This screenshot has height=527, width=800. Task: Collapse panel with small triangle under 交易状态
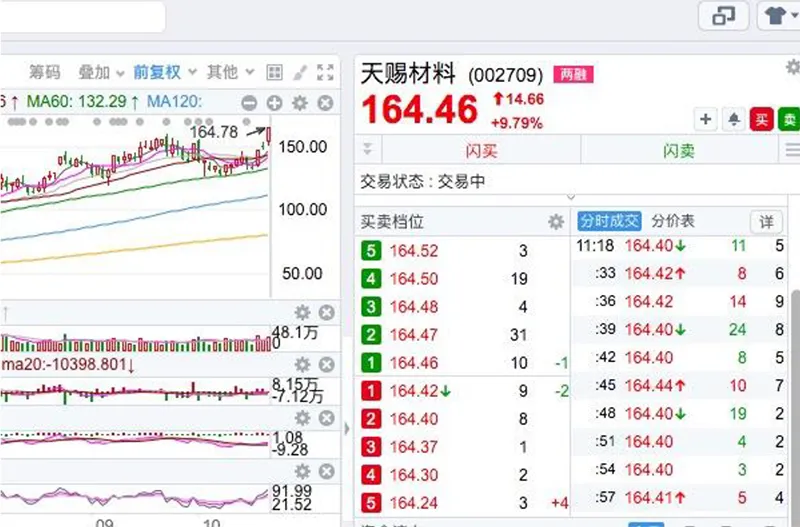pos(571,197)
